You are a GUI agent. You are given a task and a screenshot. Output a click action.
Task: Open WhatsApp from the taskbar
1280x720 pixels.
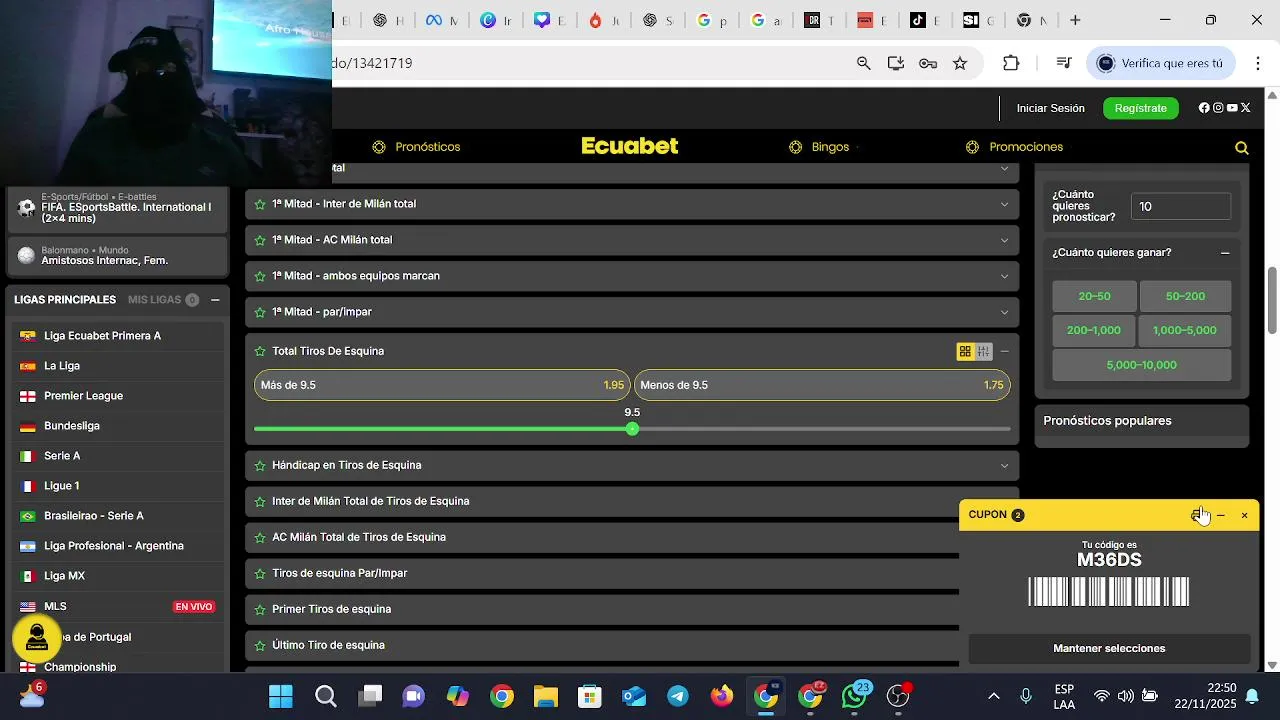coord(855,696)
